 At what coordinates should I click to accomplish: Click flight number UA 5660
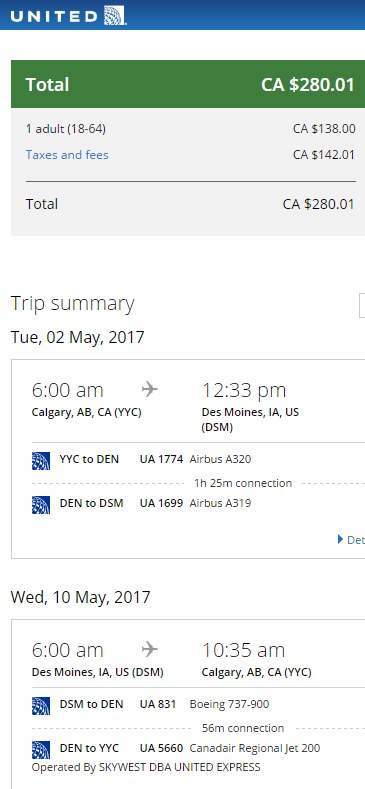(161, 748)
